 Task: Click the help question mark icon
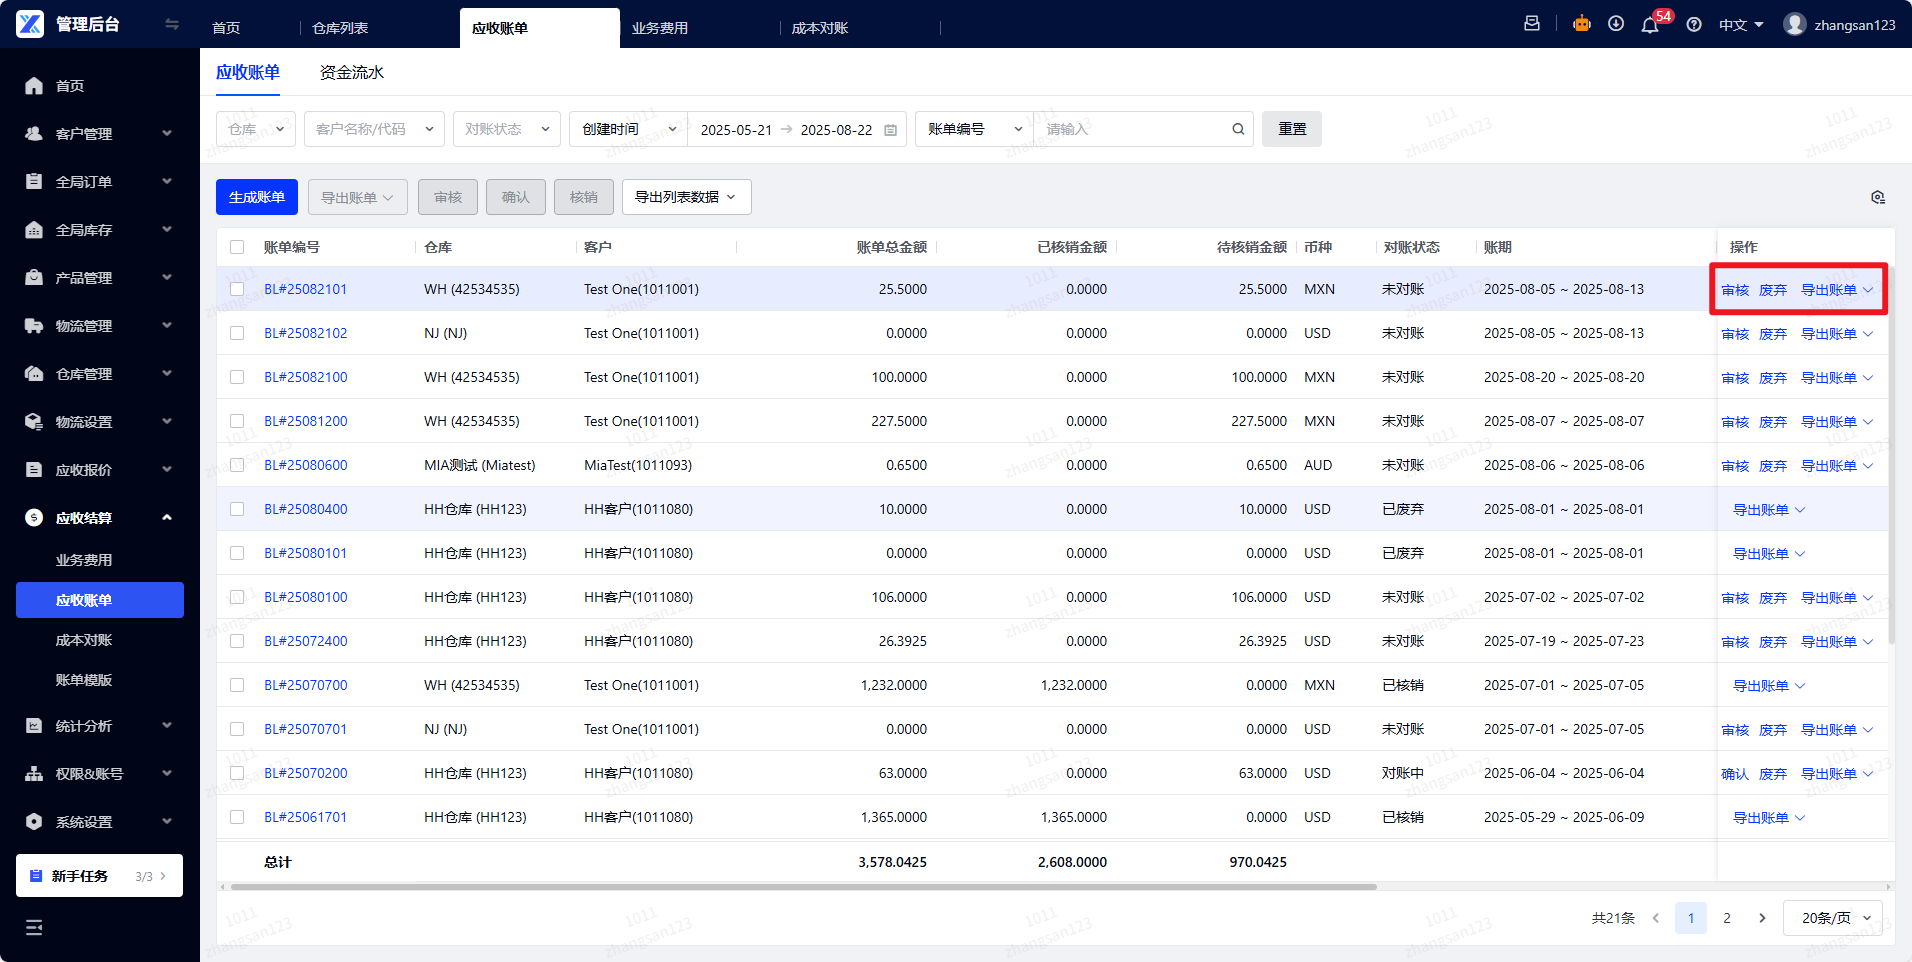[1694, 25]
